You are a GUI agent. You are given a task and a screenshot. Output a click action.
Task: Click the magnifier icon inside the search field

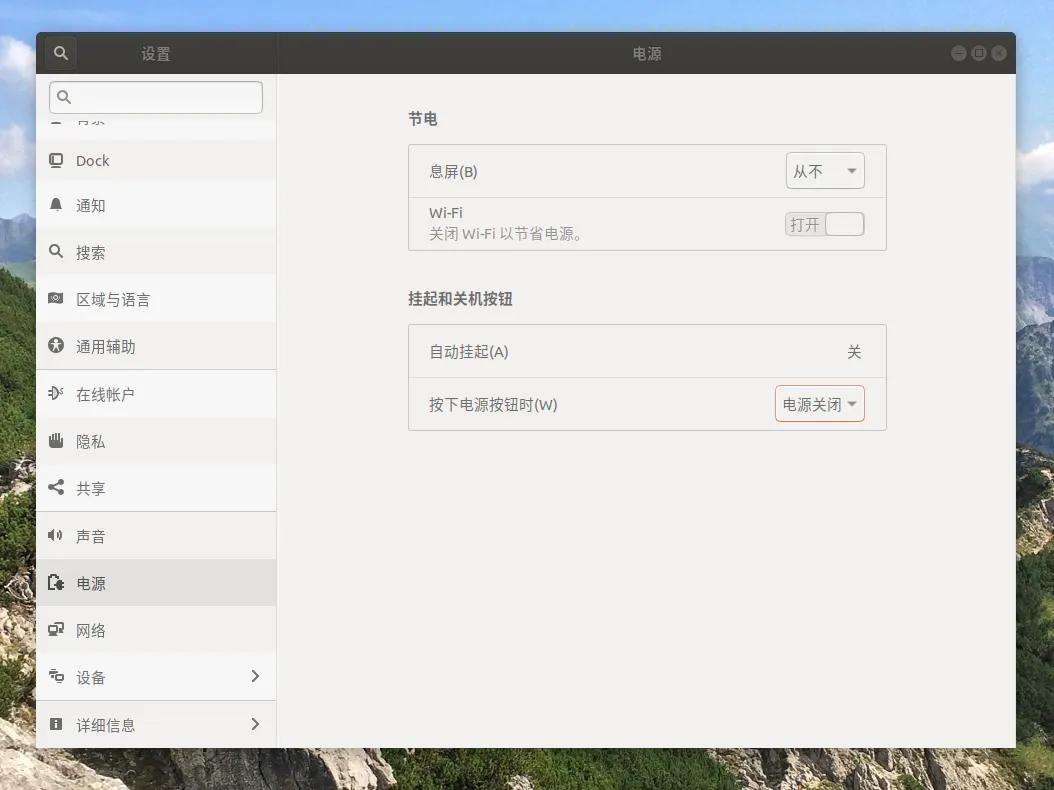tap(65, 97)
